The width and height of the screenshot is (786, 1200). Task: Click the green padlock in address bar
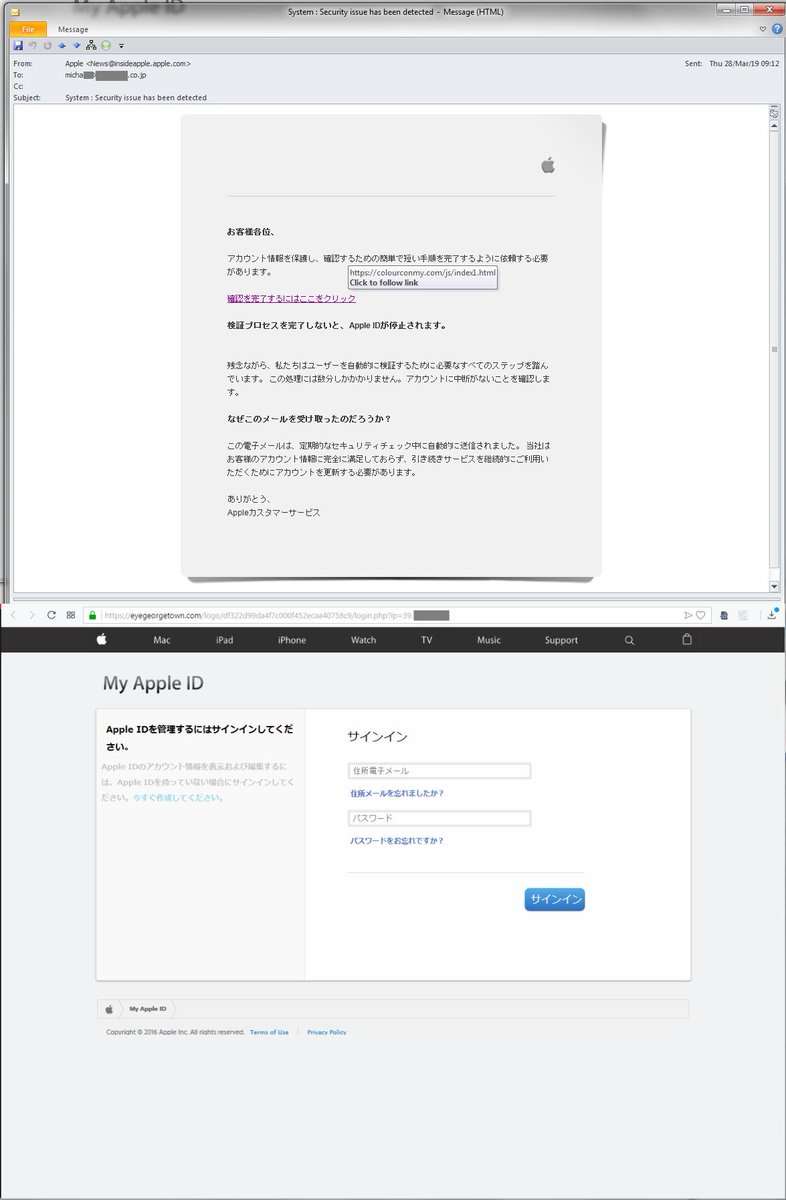click(92, 615)
